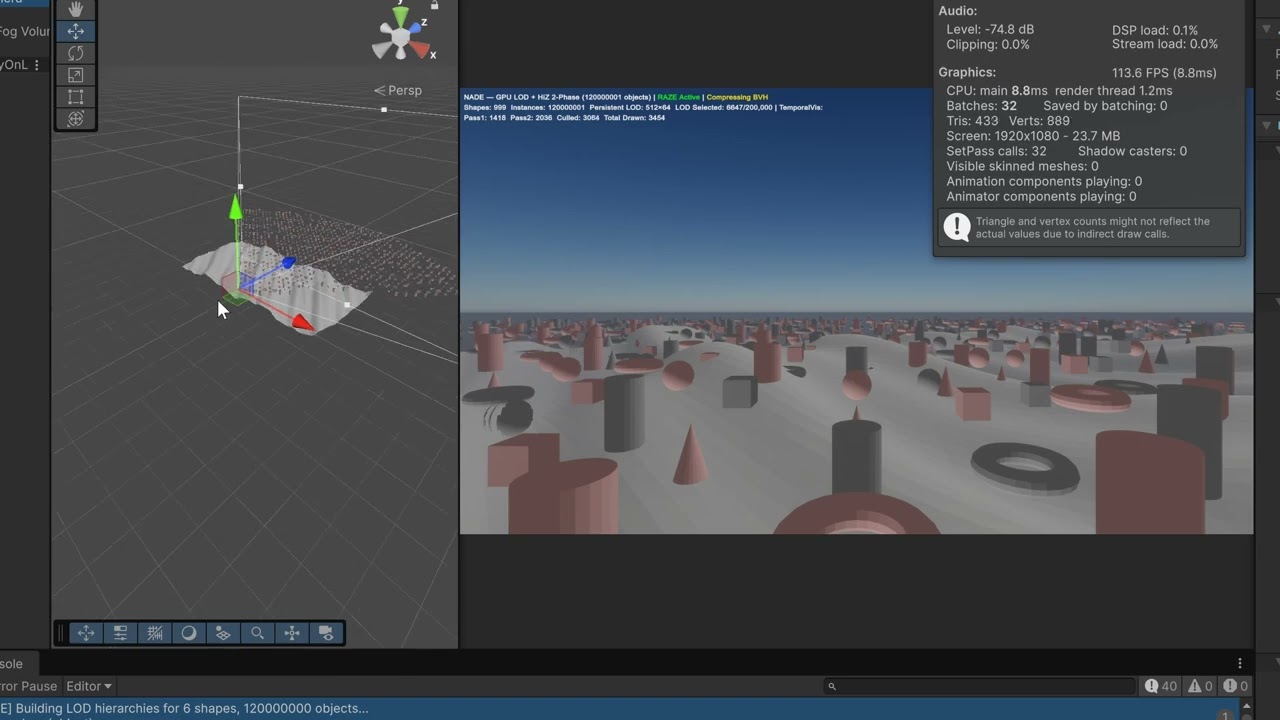Image resolution: width=1280 pixels, height=720 pixels.
Task: Toggle the Error Pause button
Action: pos(28,686)
